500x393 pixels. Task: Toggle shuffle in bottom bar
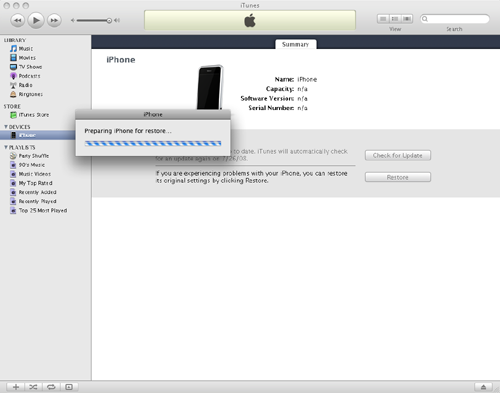pos(33,387)
